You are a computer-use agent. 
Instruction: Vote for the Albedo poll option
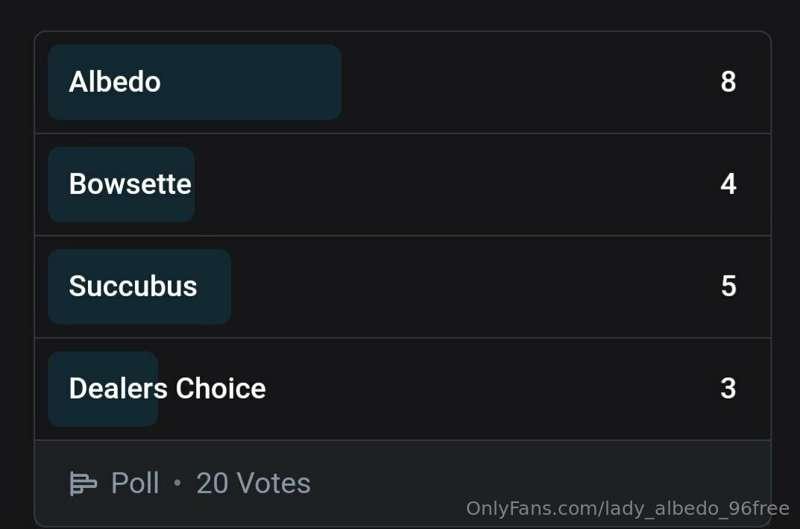click(403, 82)
